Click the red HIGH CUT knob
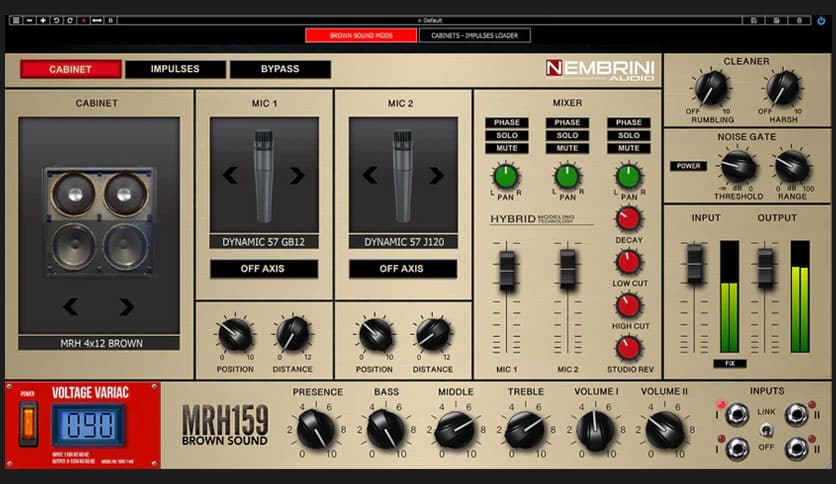This screenshot has width=836, height=484. point(629,305)
